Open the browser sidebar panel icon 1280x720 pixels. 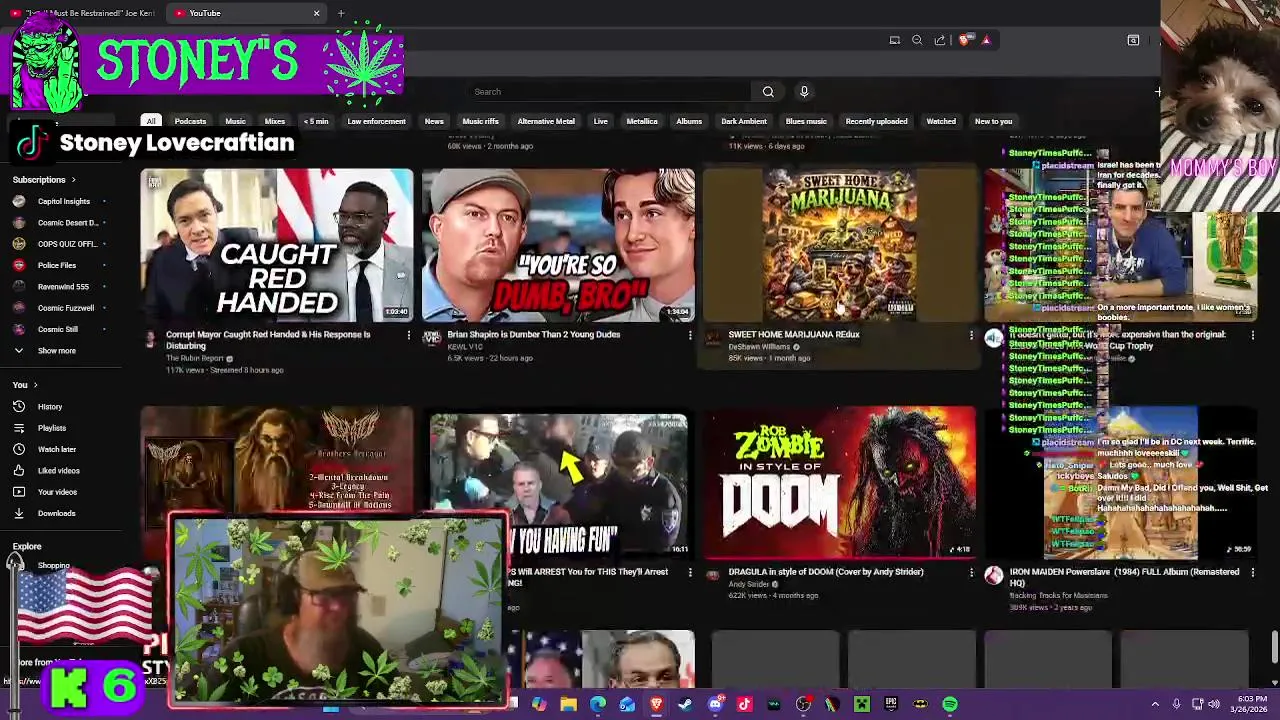click(x=1133, y=40)
